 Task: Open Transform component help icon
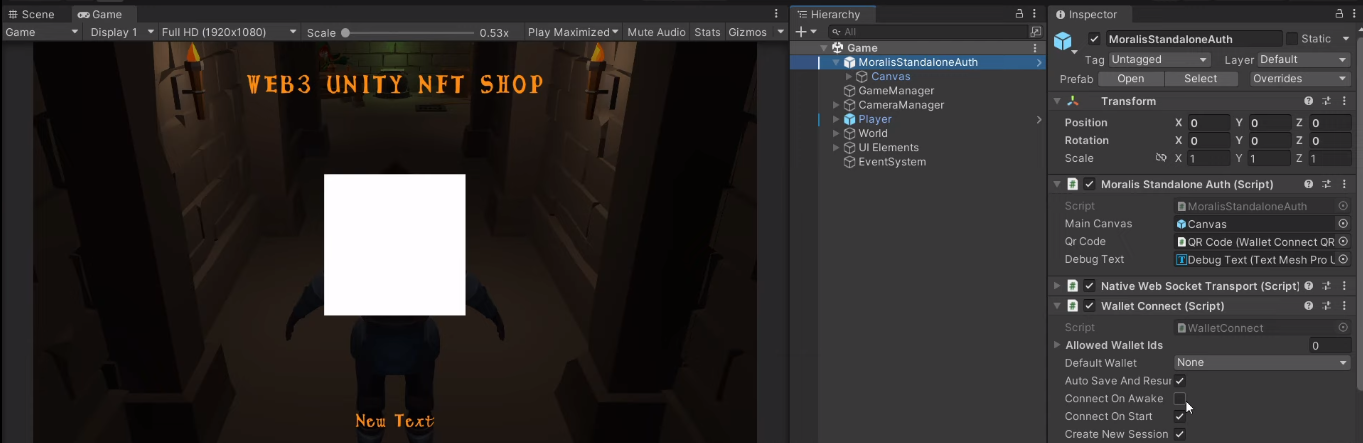pyautogui.click(x=1309, y=101)
